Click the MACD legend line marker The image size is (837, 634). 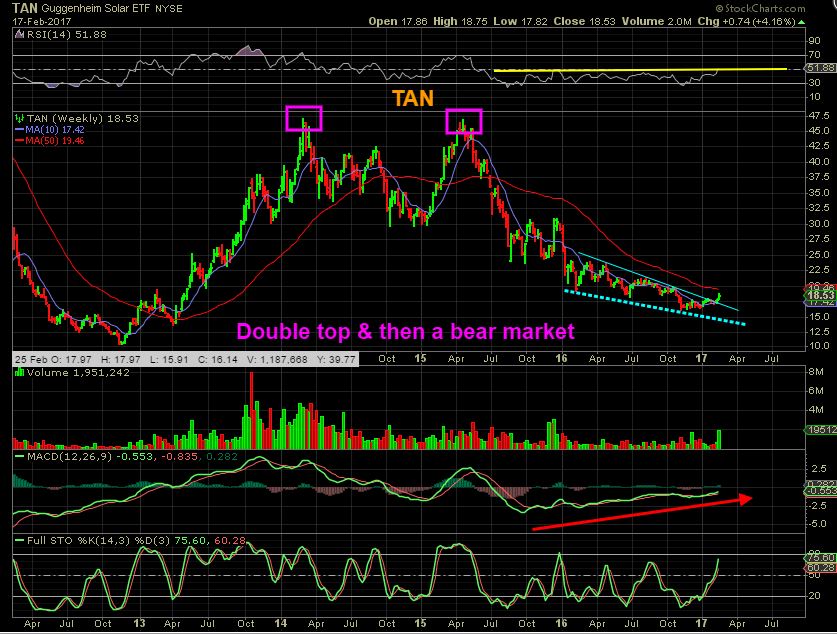20,457
